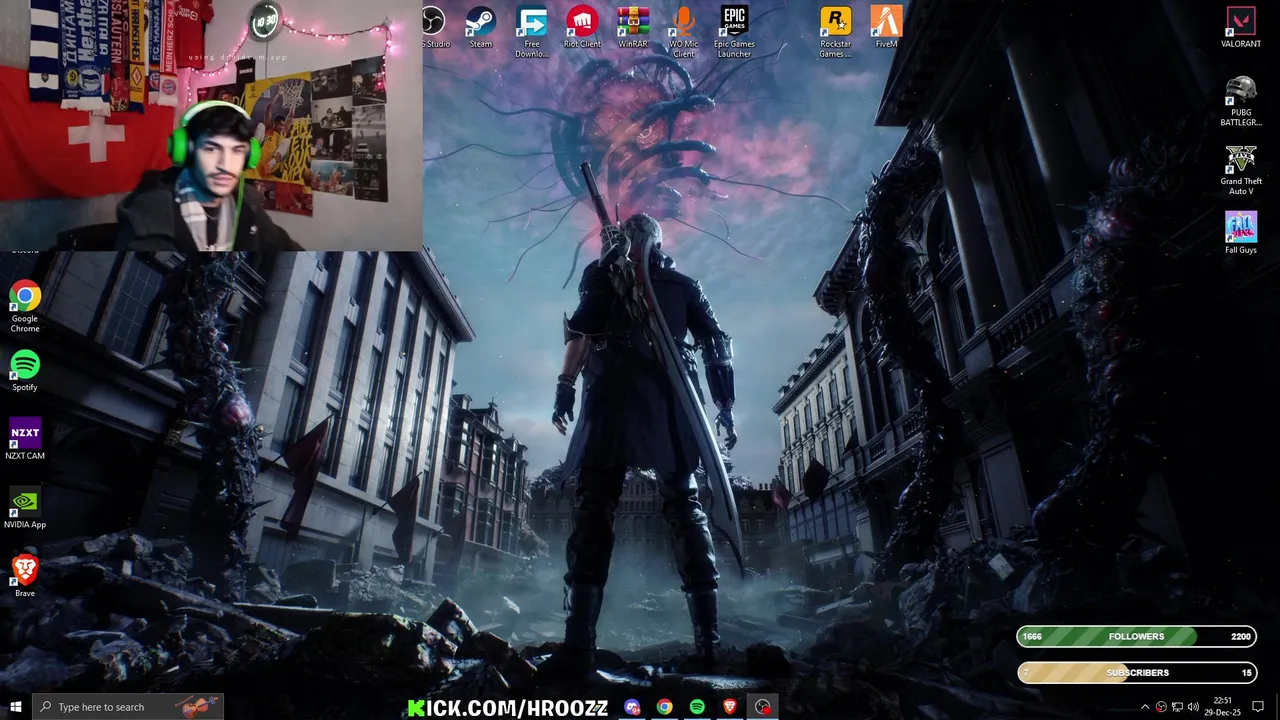Select the Spotify desktop icon
The width and height of the screenshot is (1280, 720).
(25, 370)
